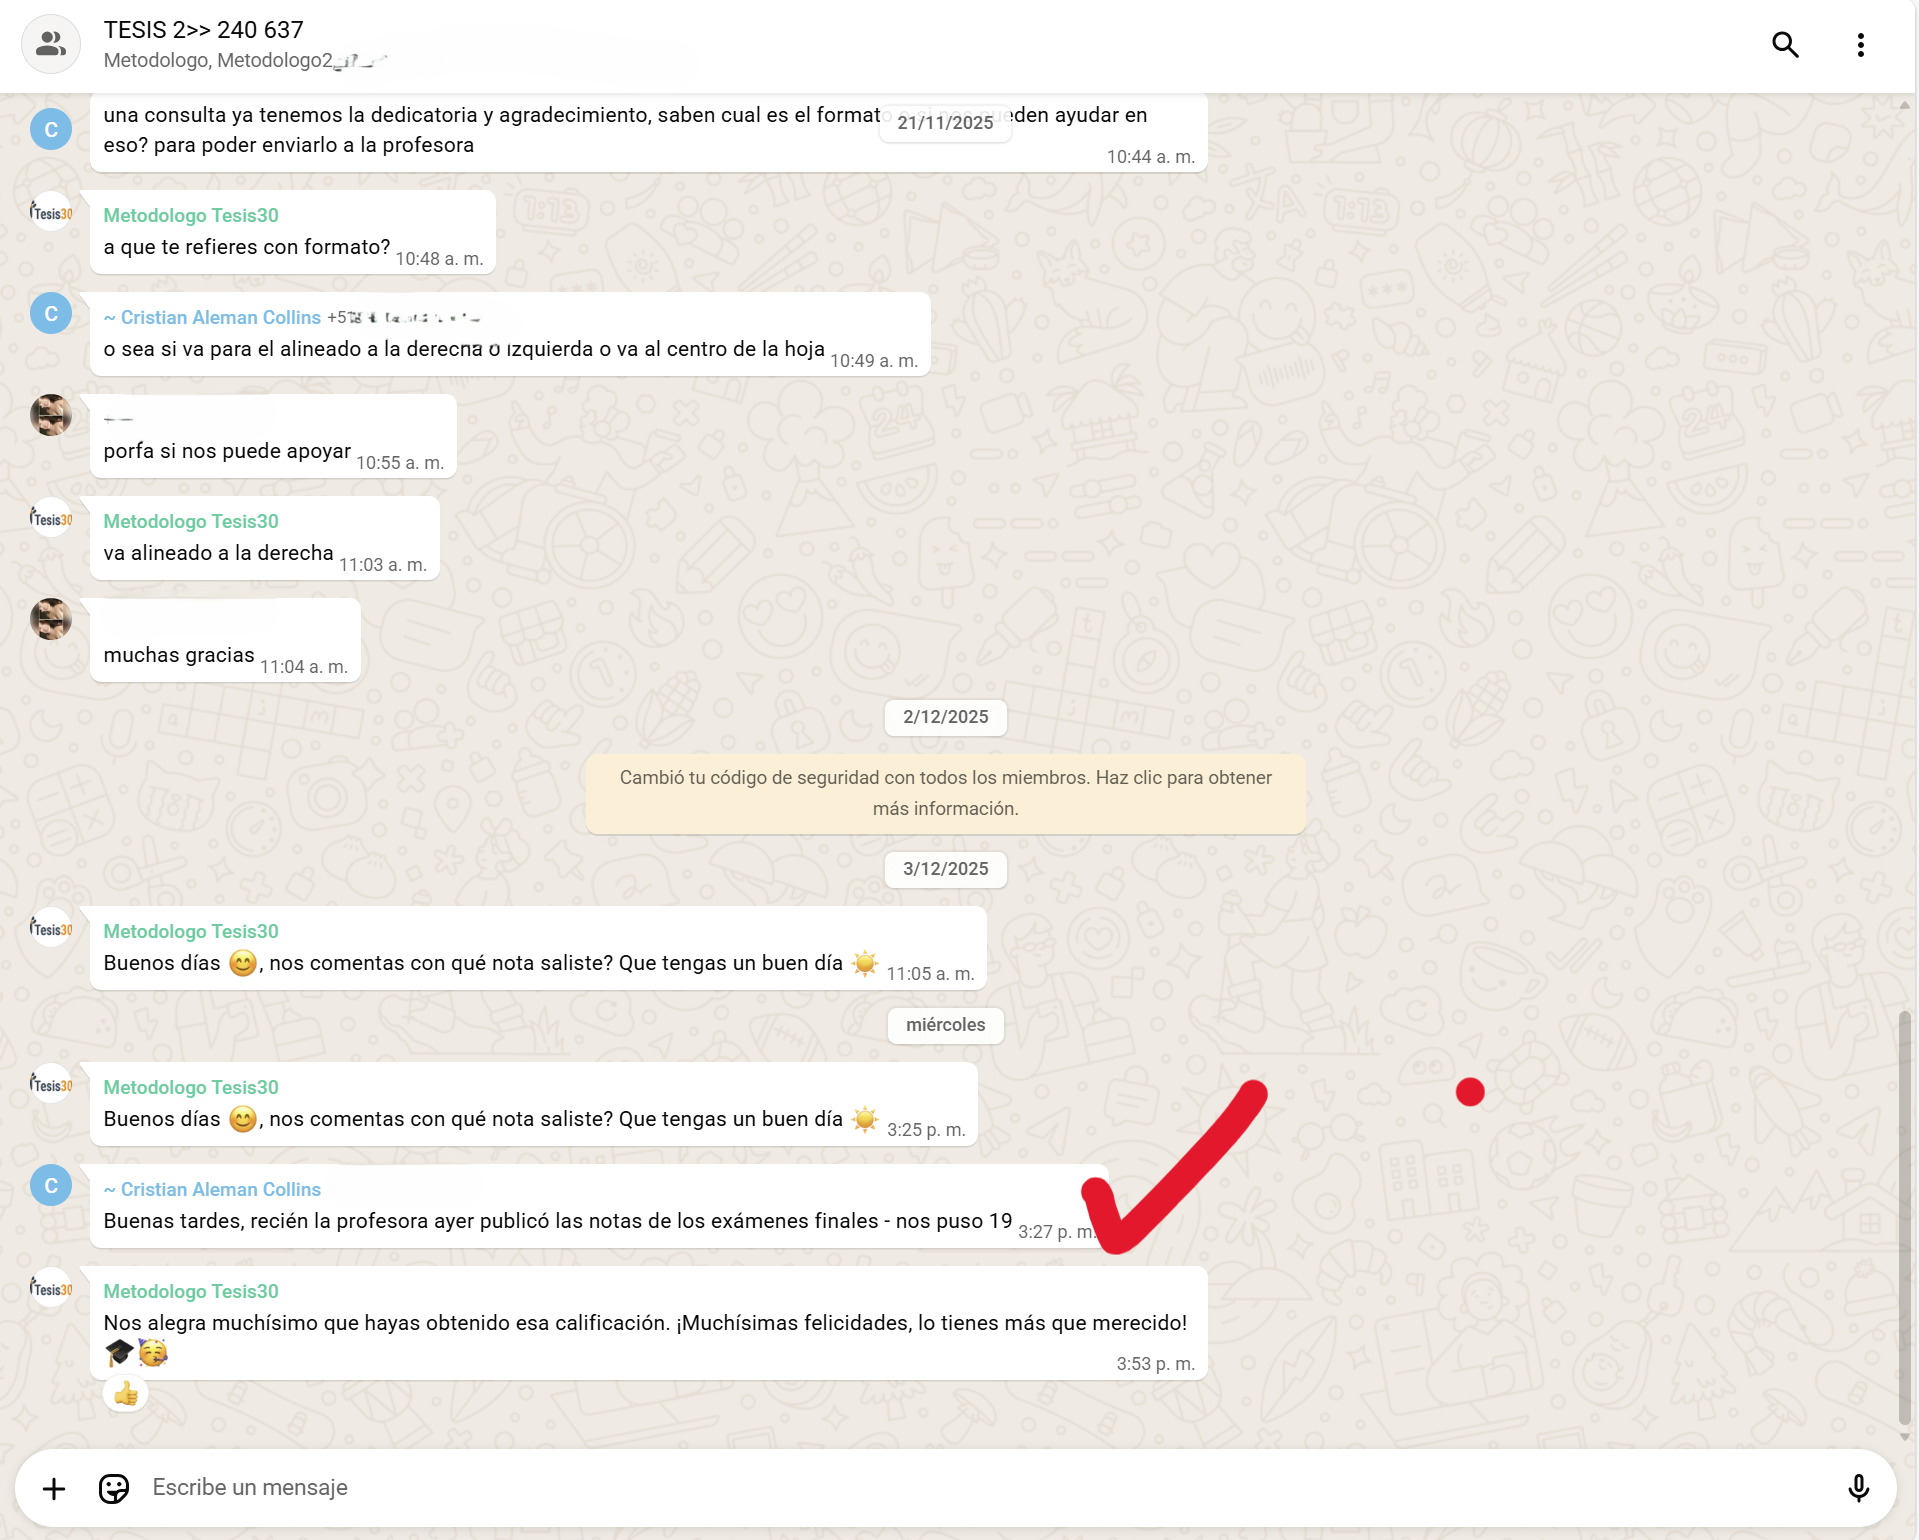
Task: Click message 'o sea si va para el alineado'
Action: [x=464, y=349]
